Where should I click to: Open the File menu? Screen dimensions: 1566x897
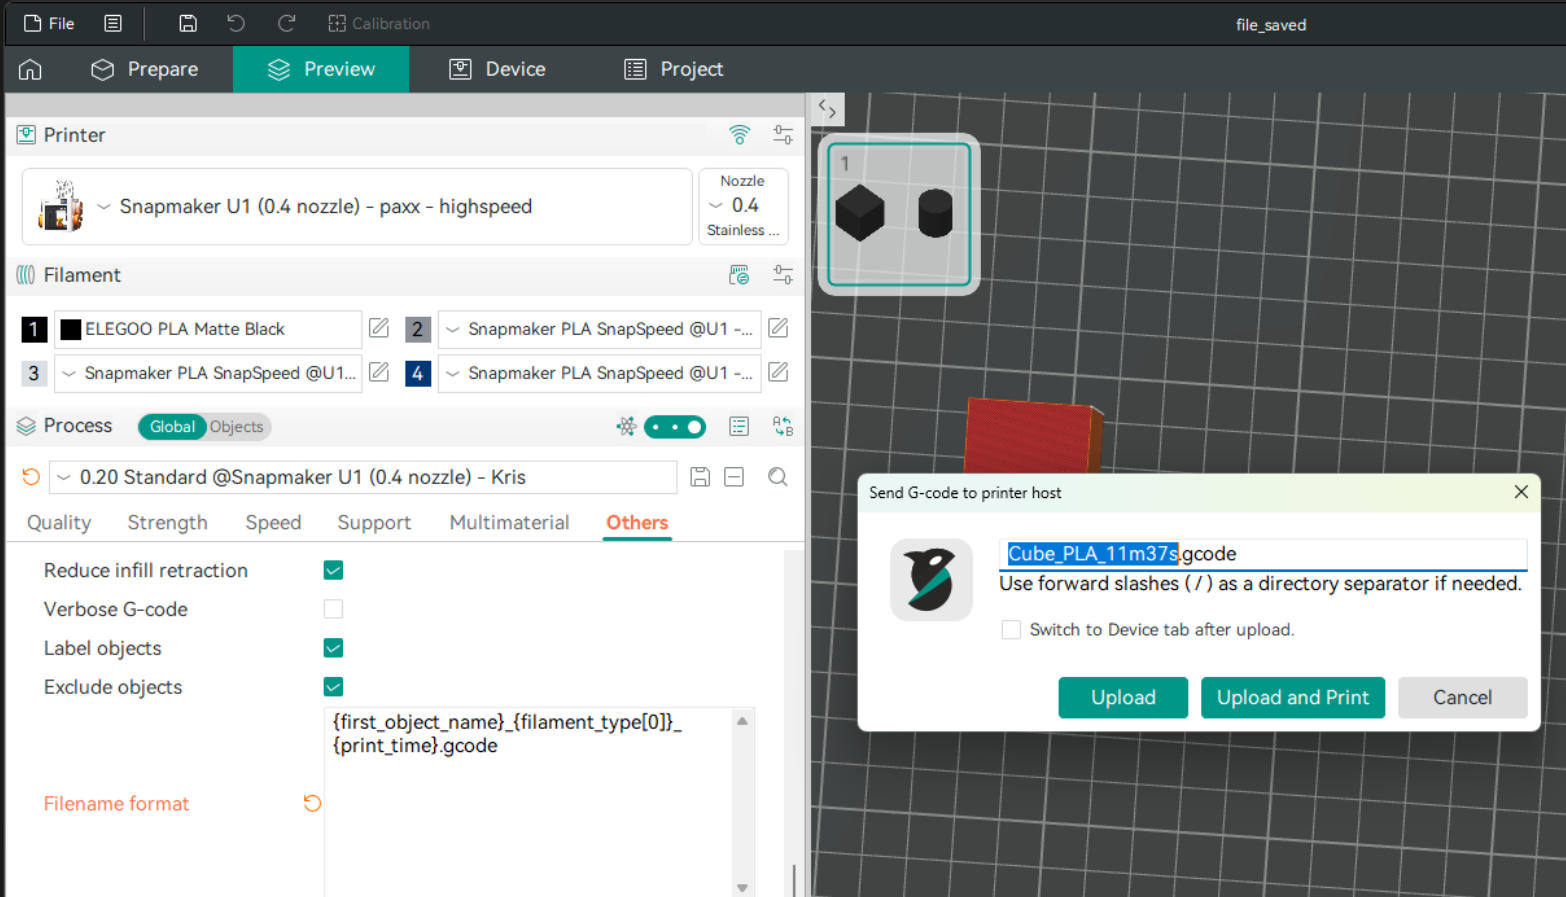pyautogui.click(x=49, y=23)
